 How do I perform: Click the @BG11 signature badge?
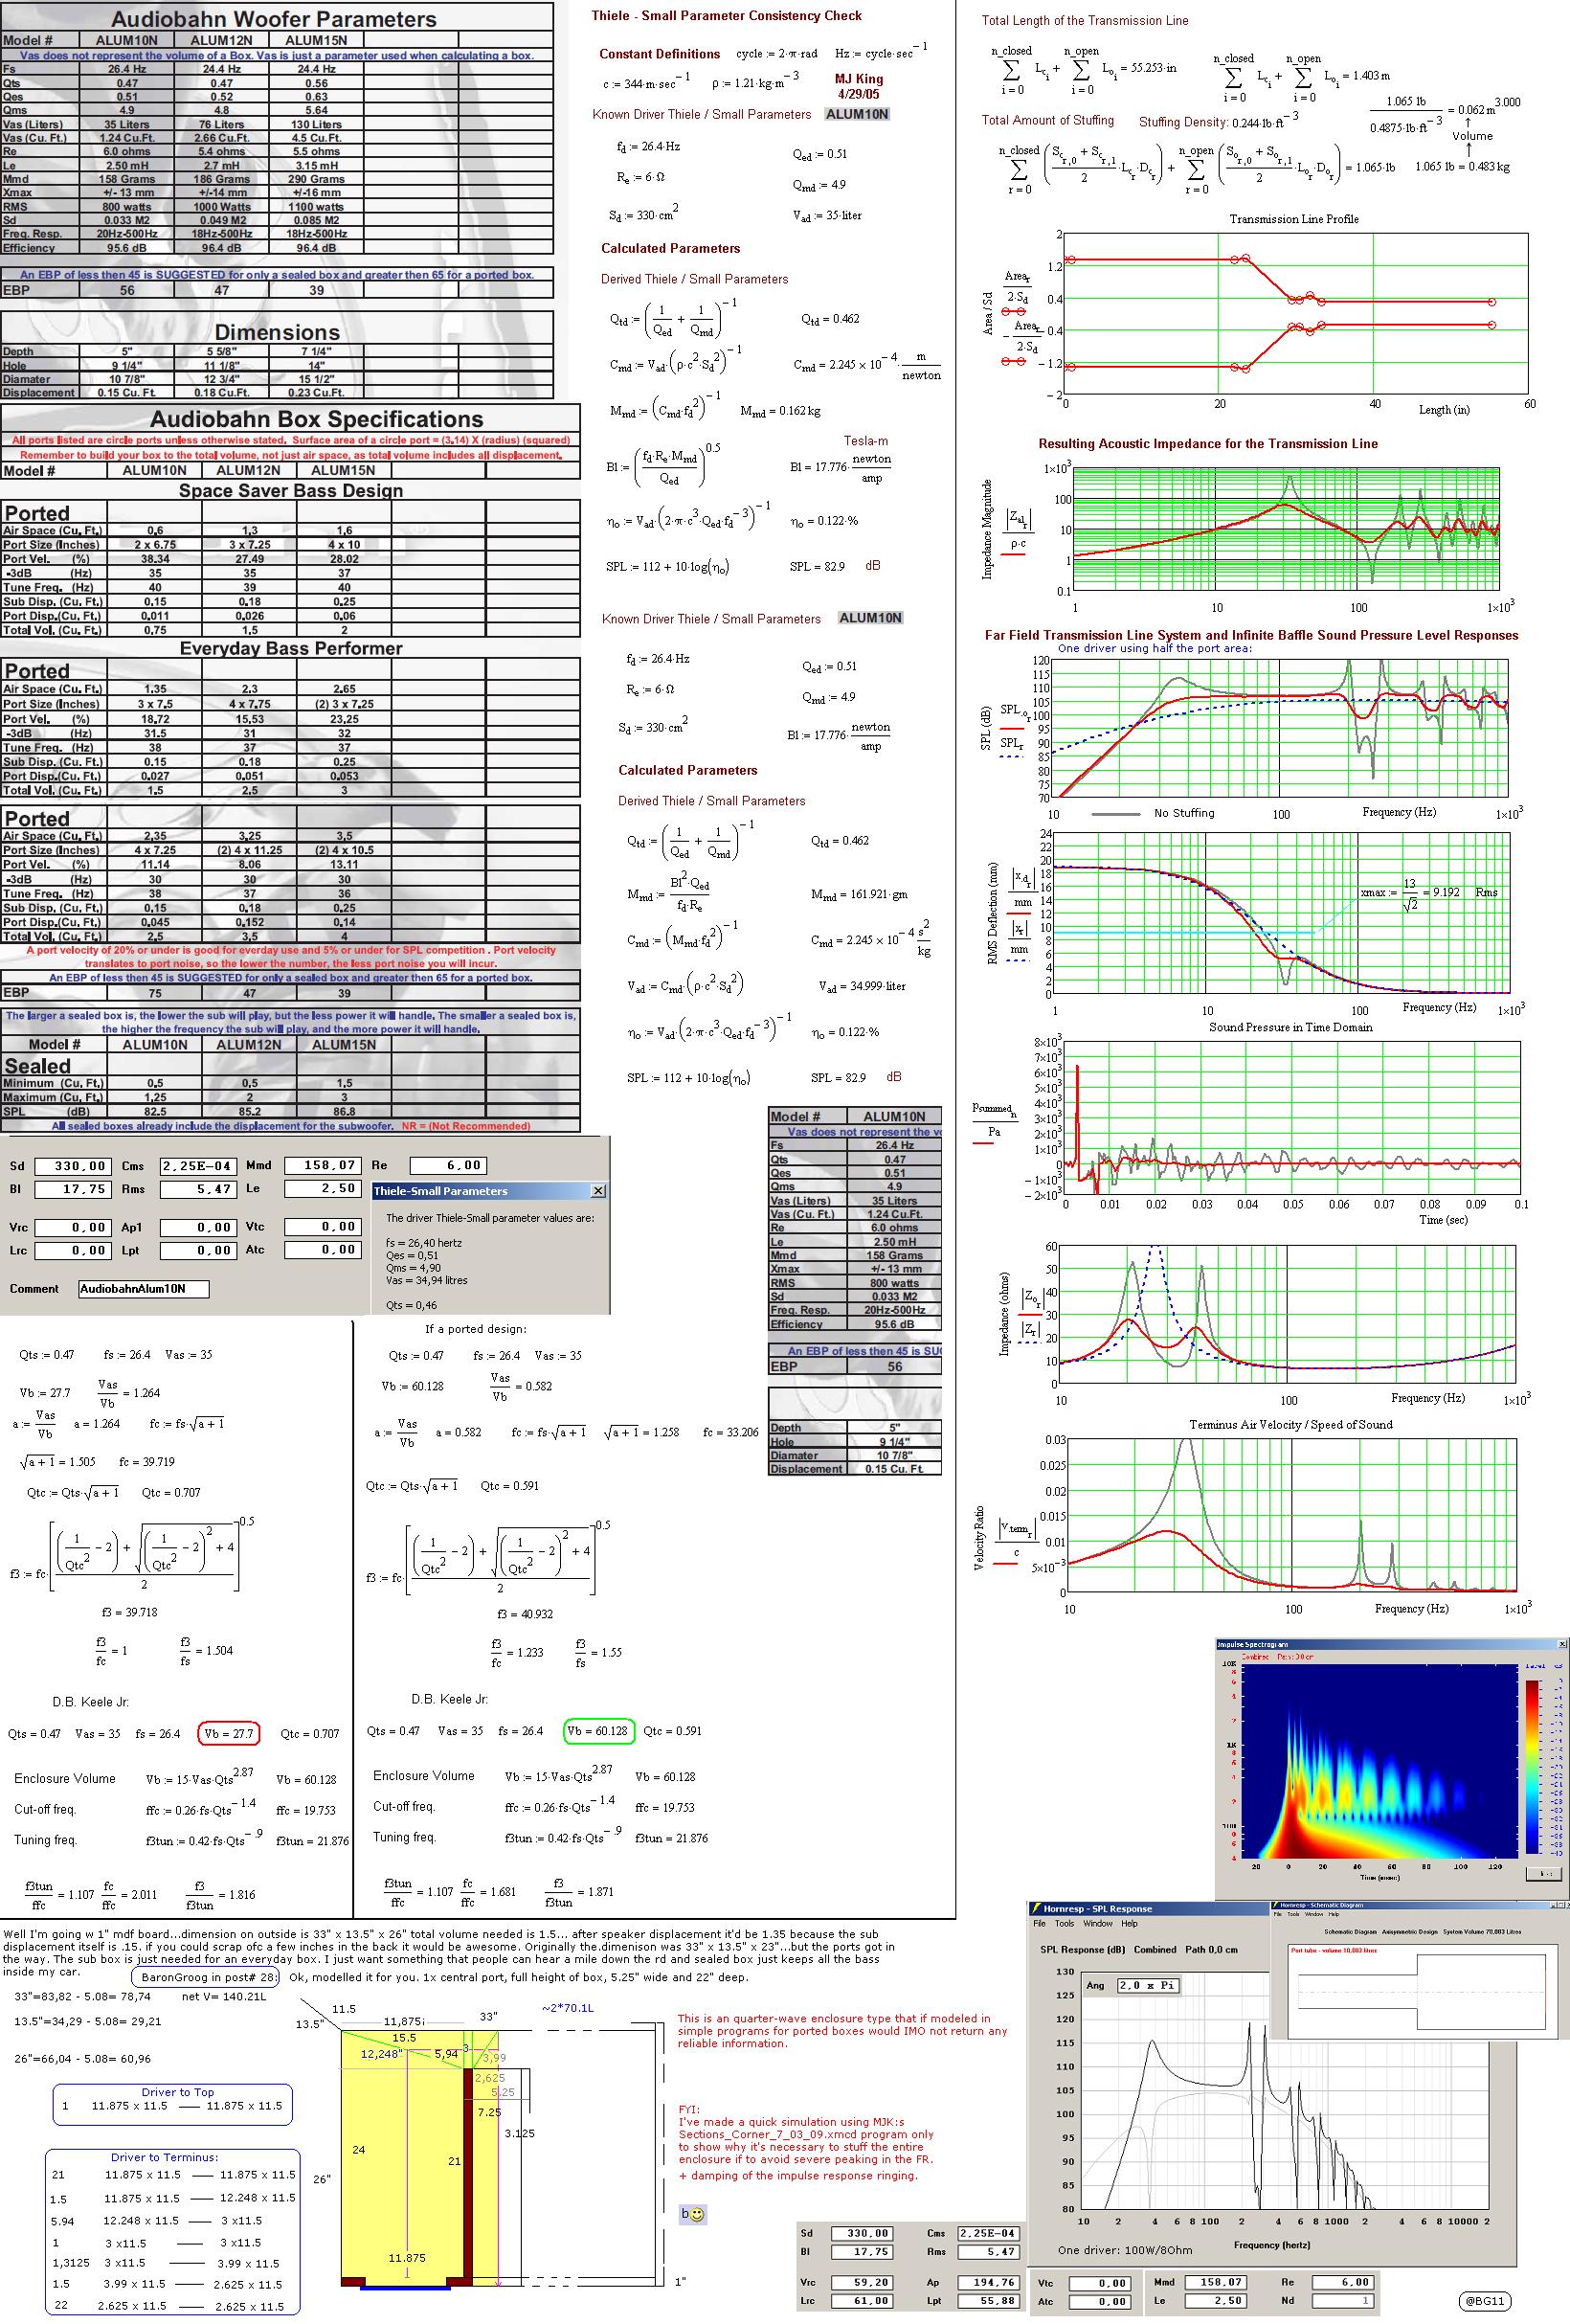click(x=1486, y=2301)
